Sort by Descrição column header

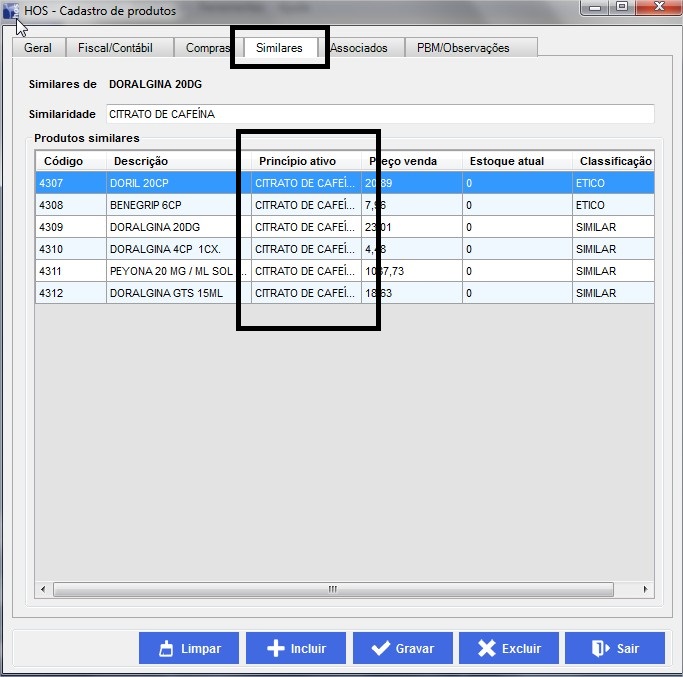point(141,161)
